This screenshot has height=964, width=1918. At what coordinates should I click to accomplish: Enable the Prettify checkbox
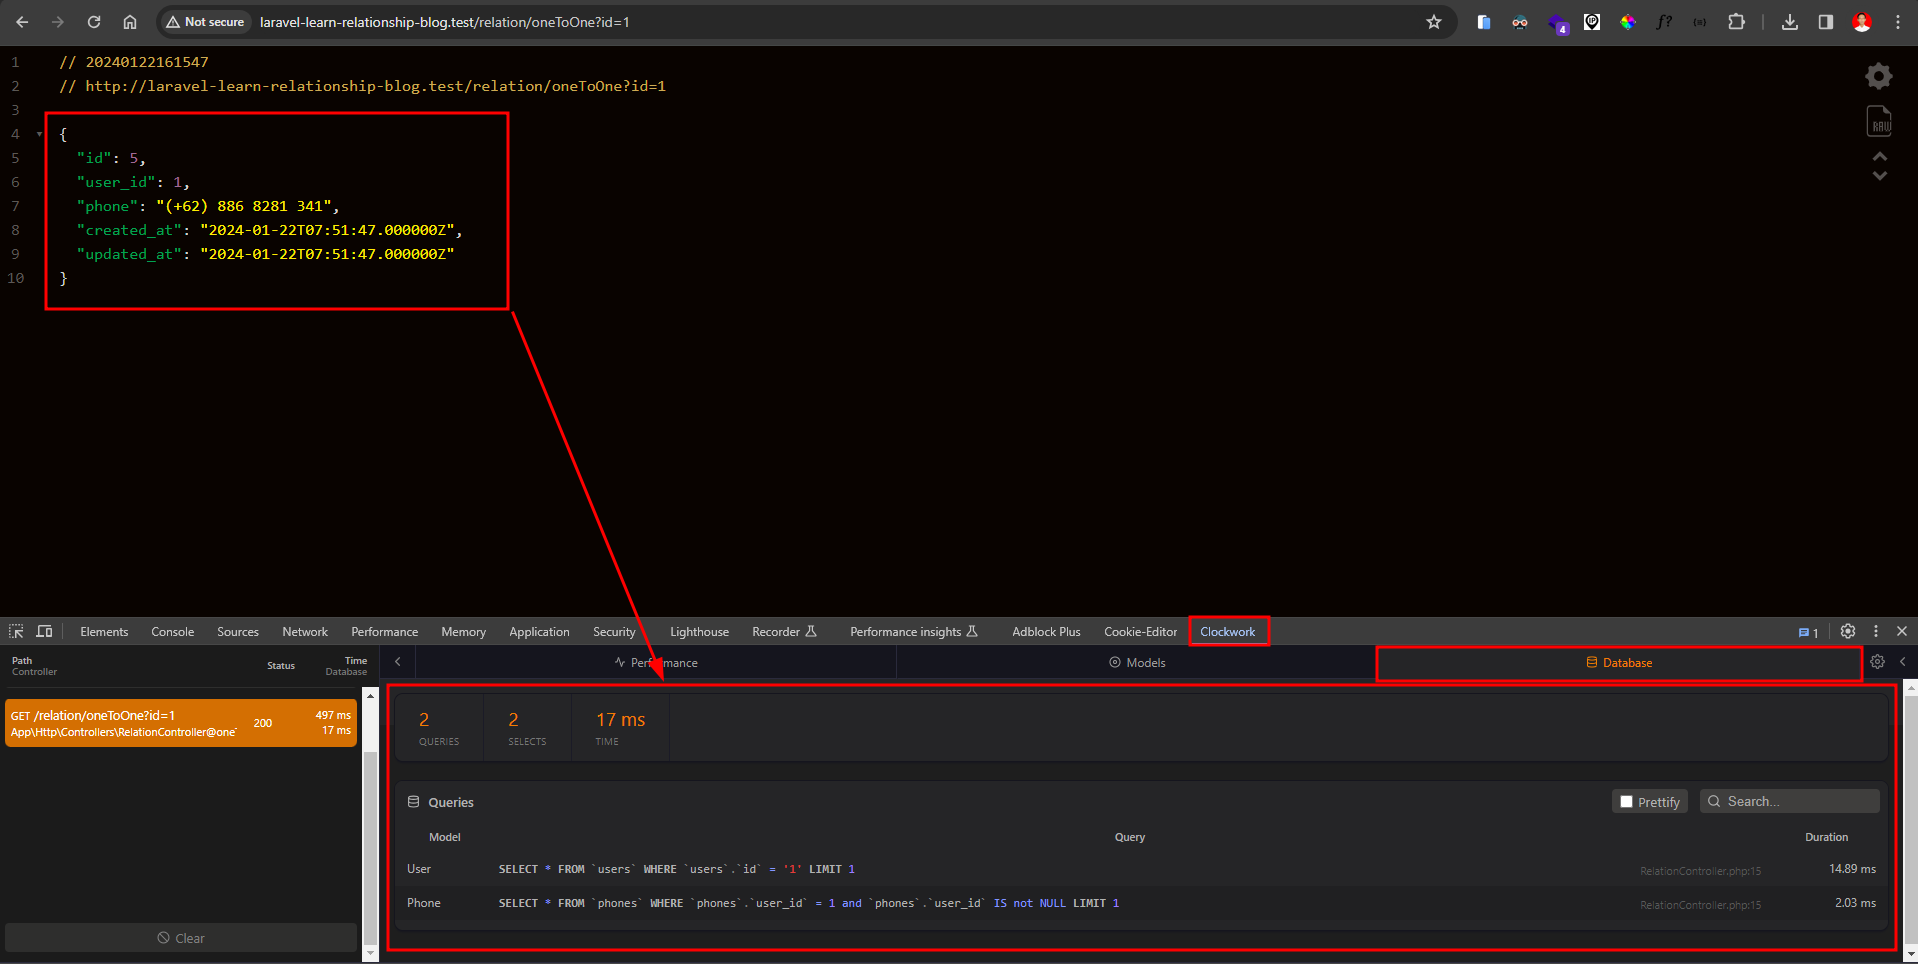click(x=1626, y=802)
